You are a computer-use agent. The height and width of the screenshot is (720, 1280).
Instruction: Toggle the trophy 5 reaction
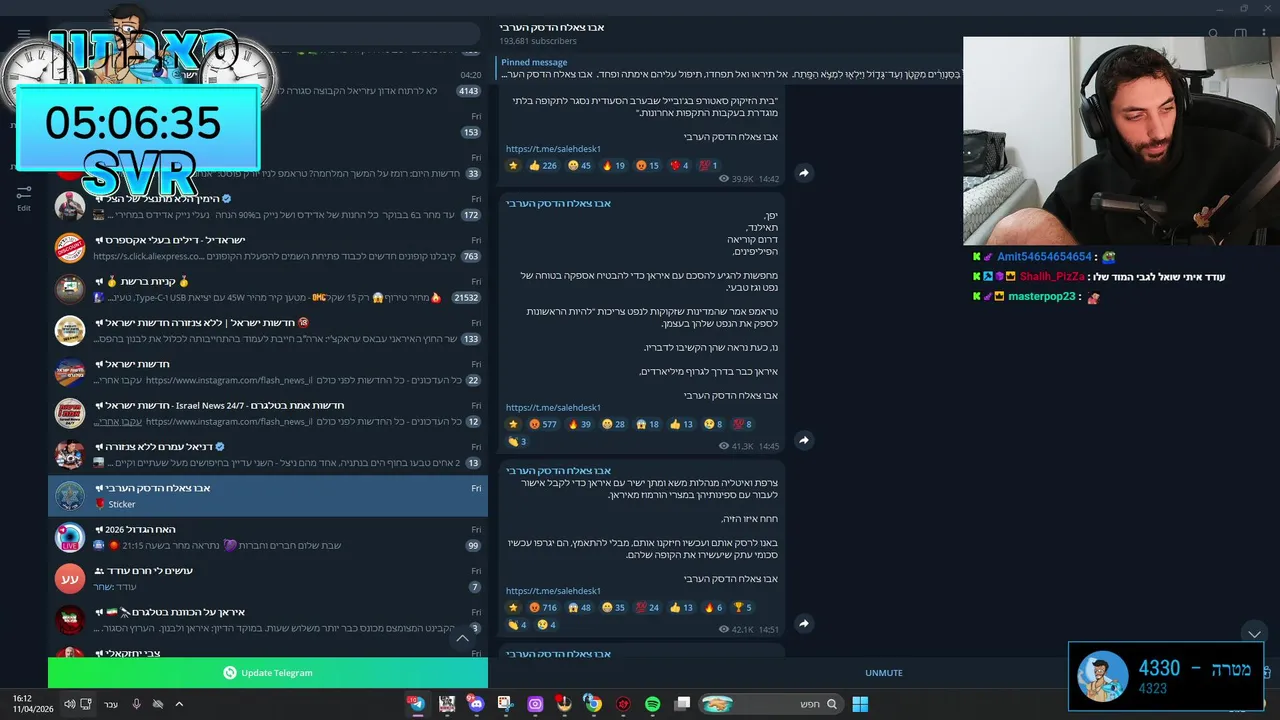pyautogui.click(x=741, y=607)
